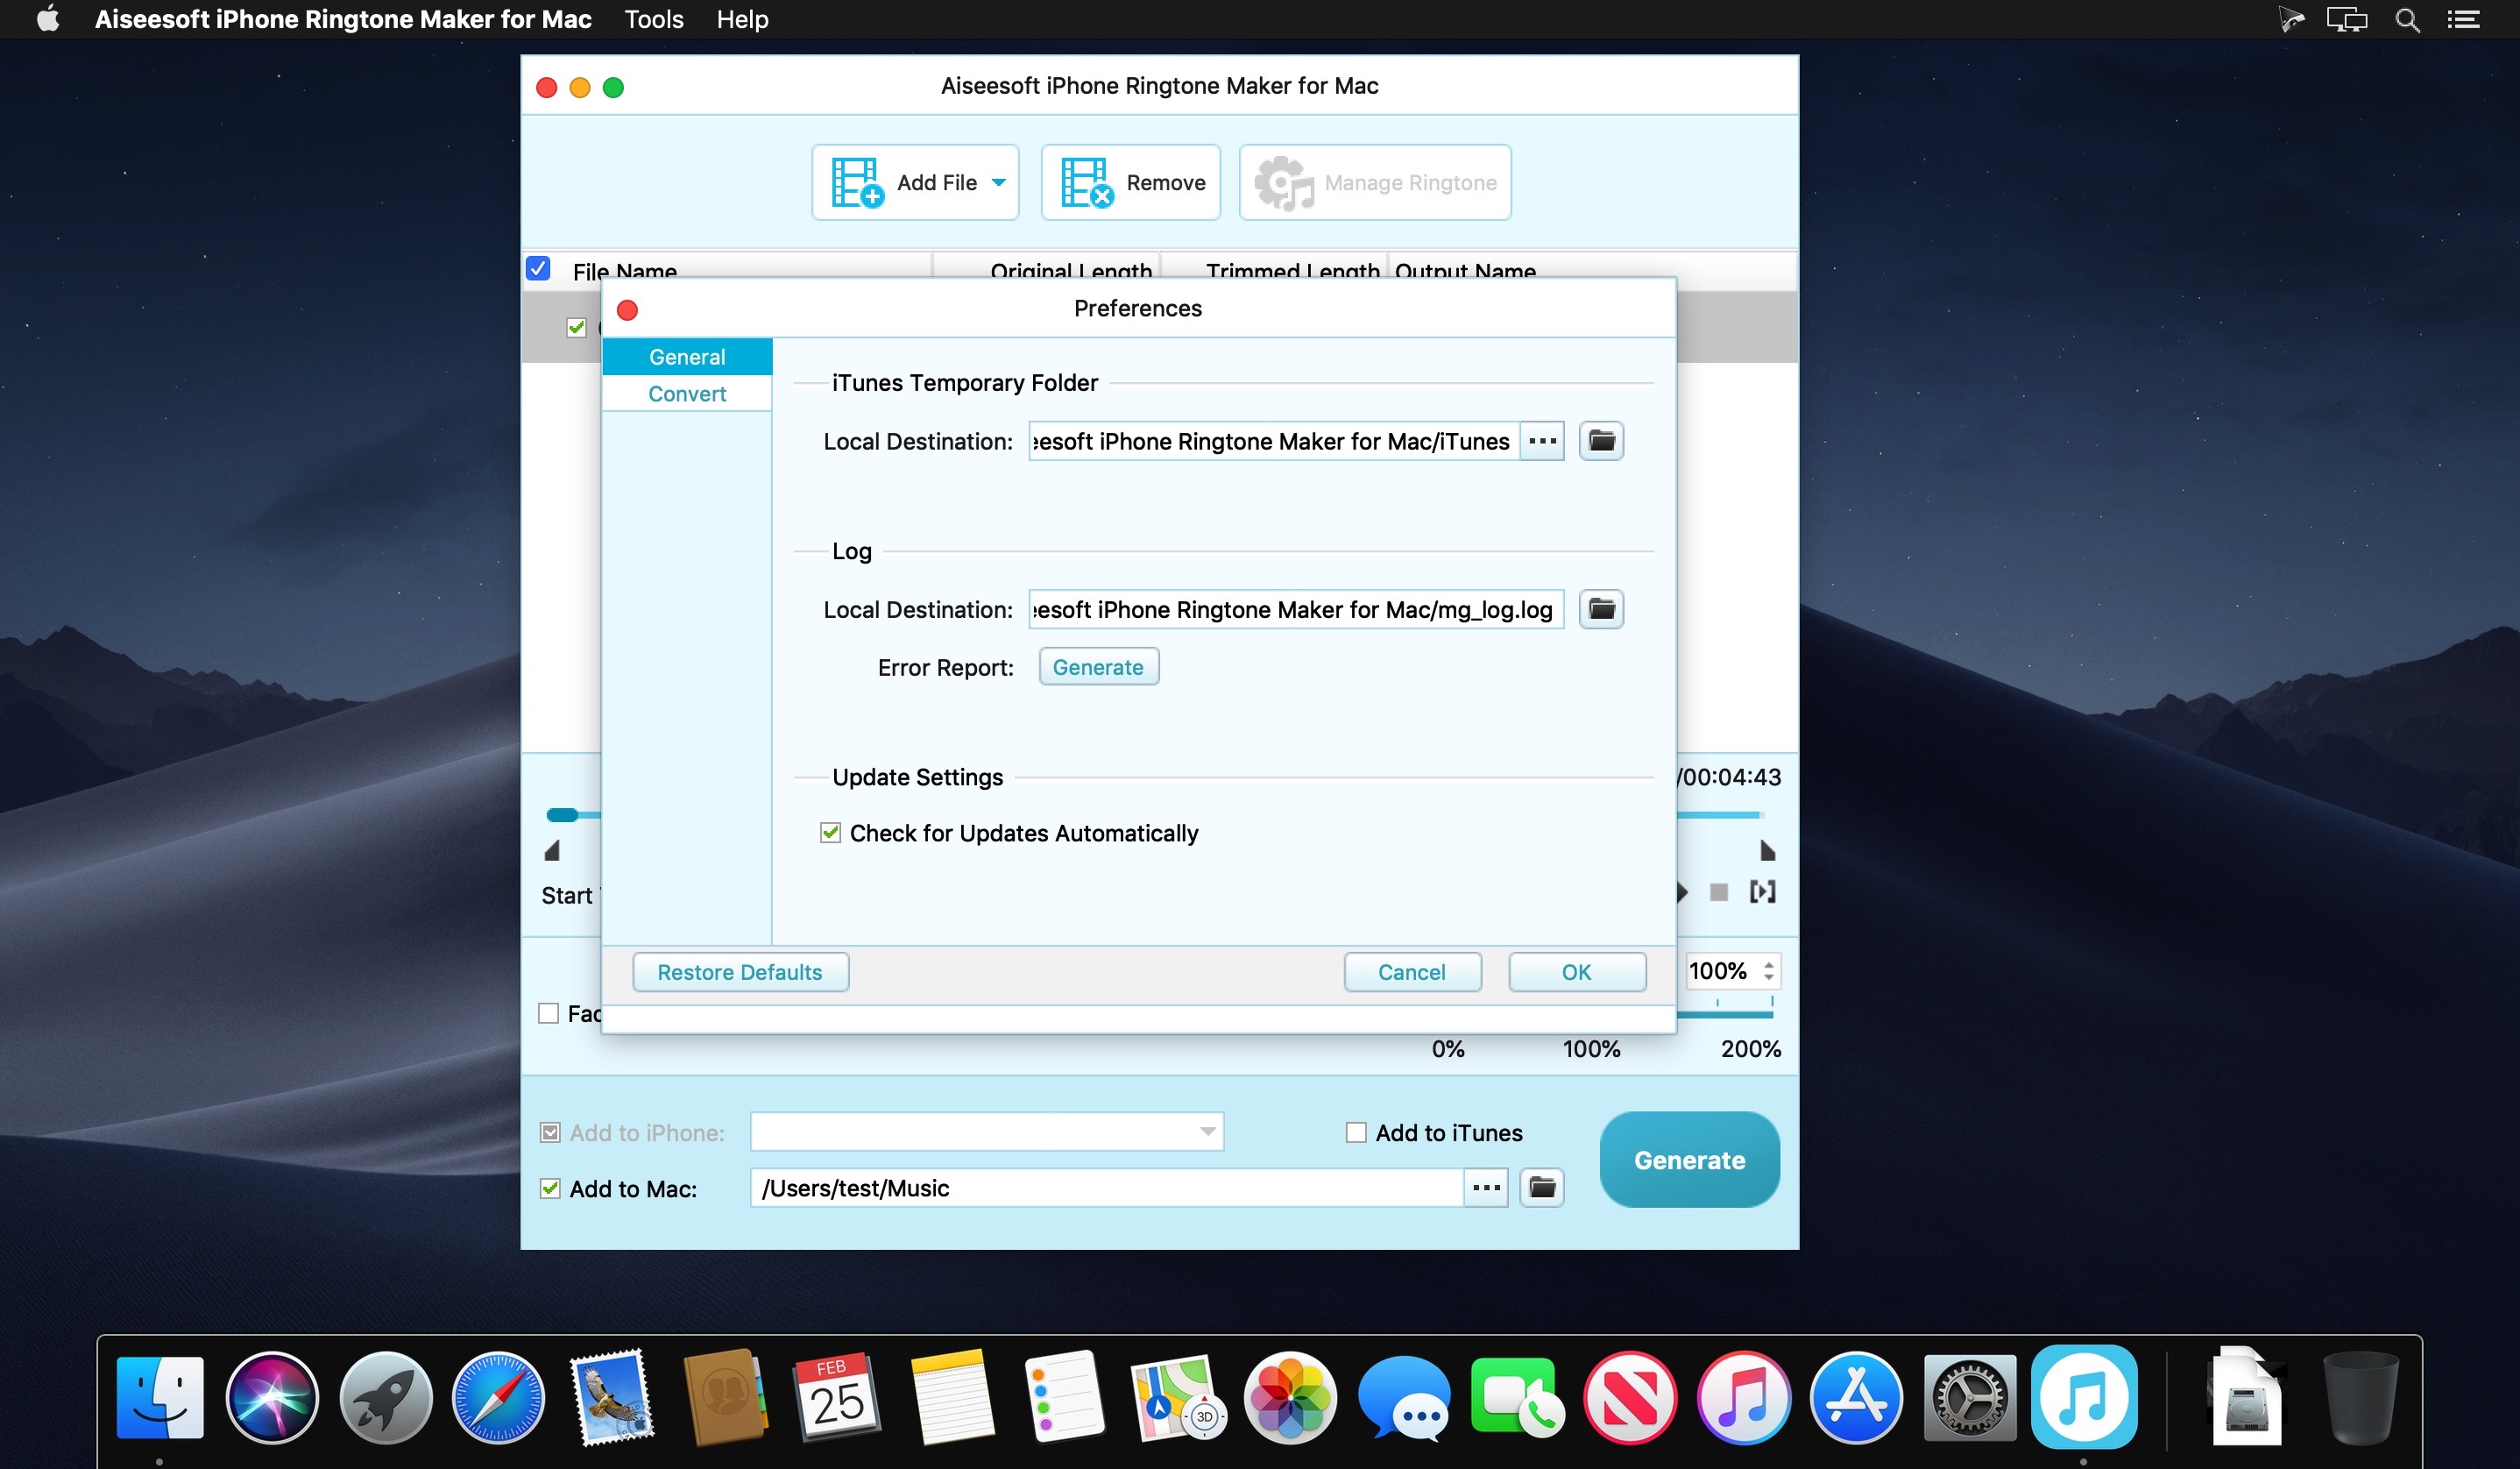Click the Add to Mac path field

click(1107, 1188)
